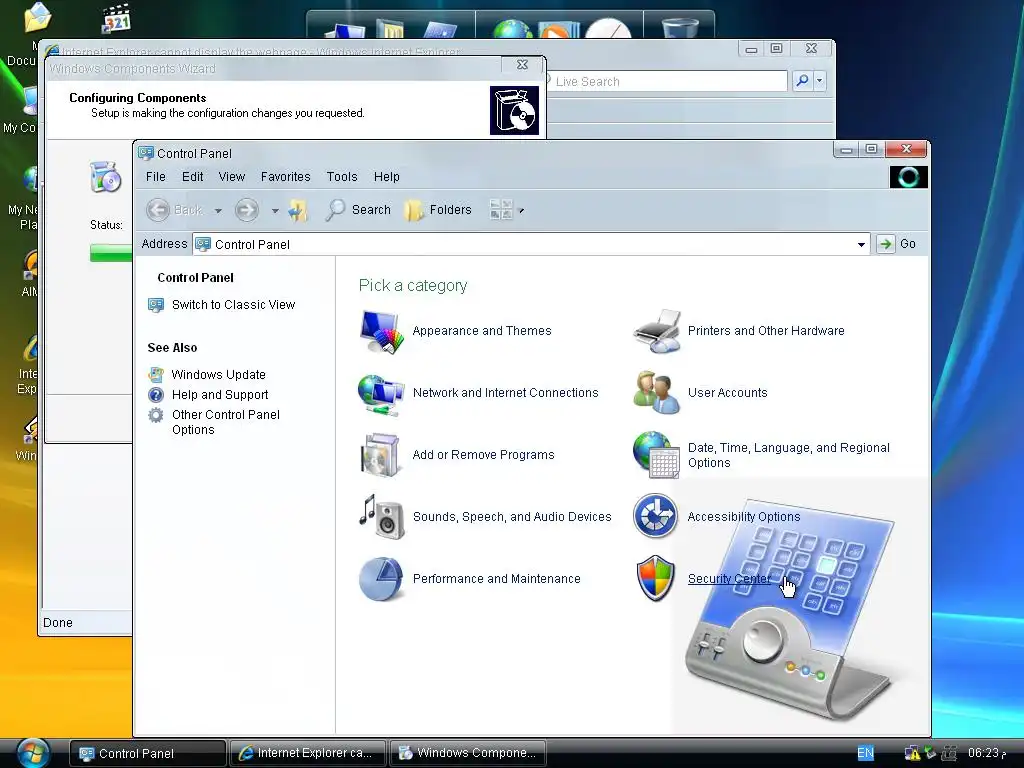This screenshot has width=1024, height=768.
Task: Click the security alert tray icon
Action: point(912,753)
